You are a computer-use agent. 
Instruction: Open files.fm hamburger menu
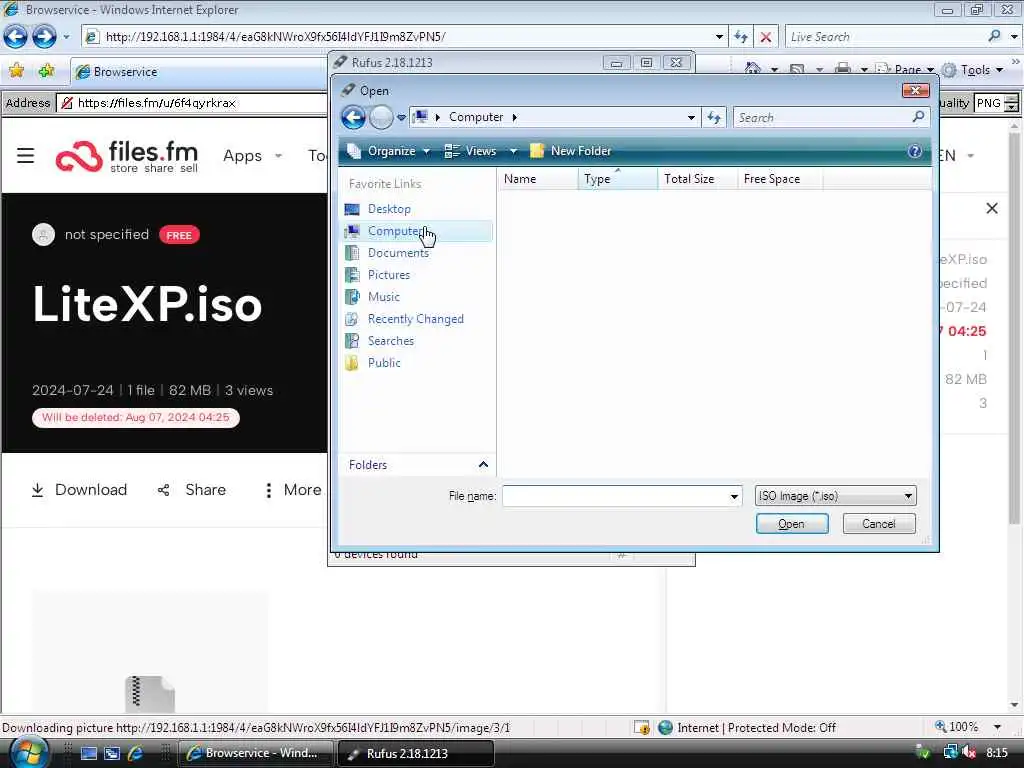[25, 155]
